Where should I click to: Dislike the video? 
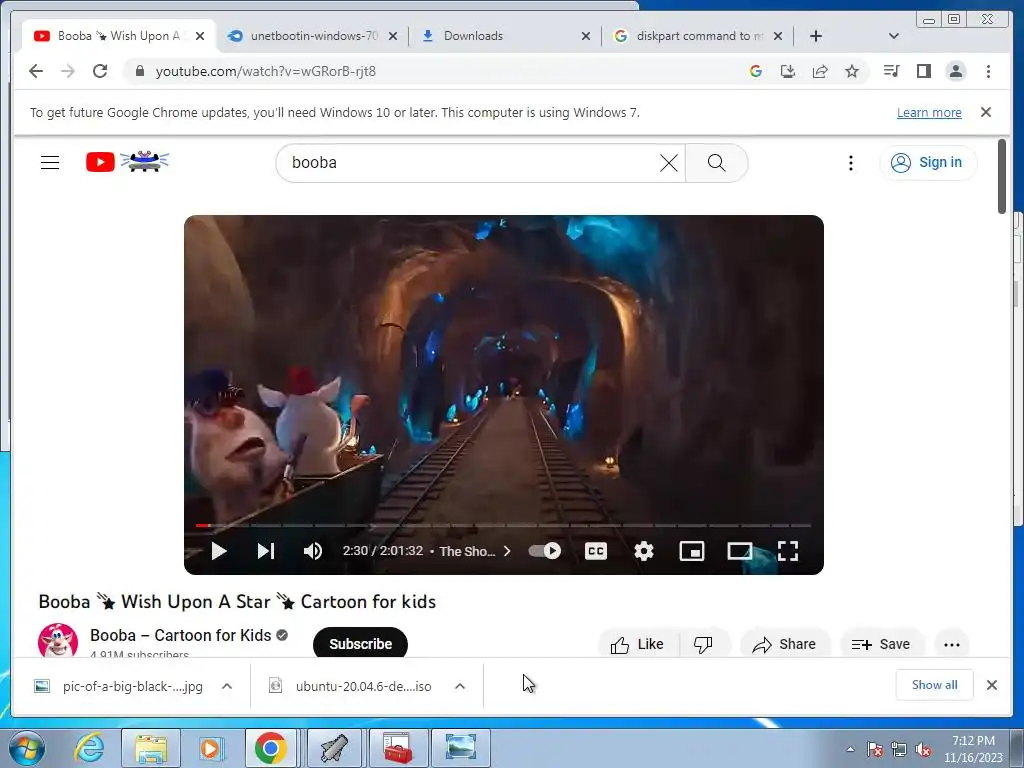704,644
